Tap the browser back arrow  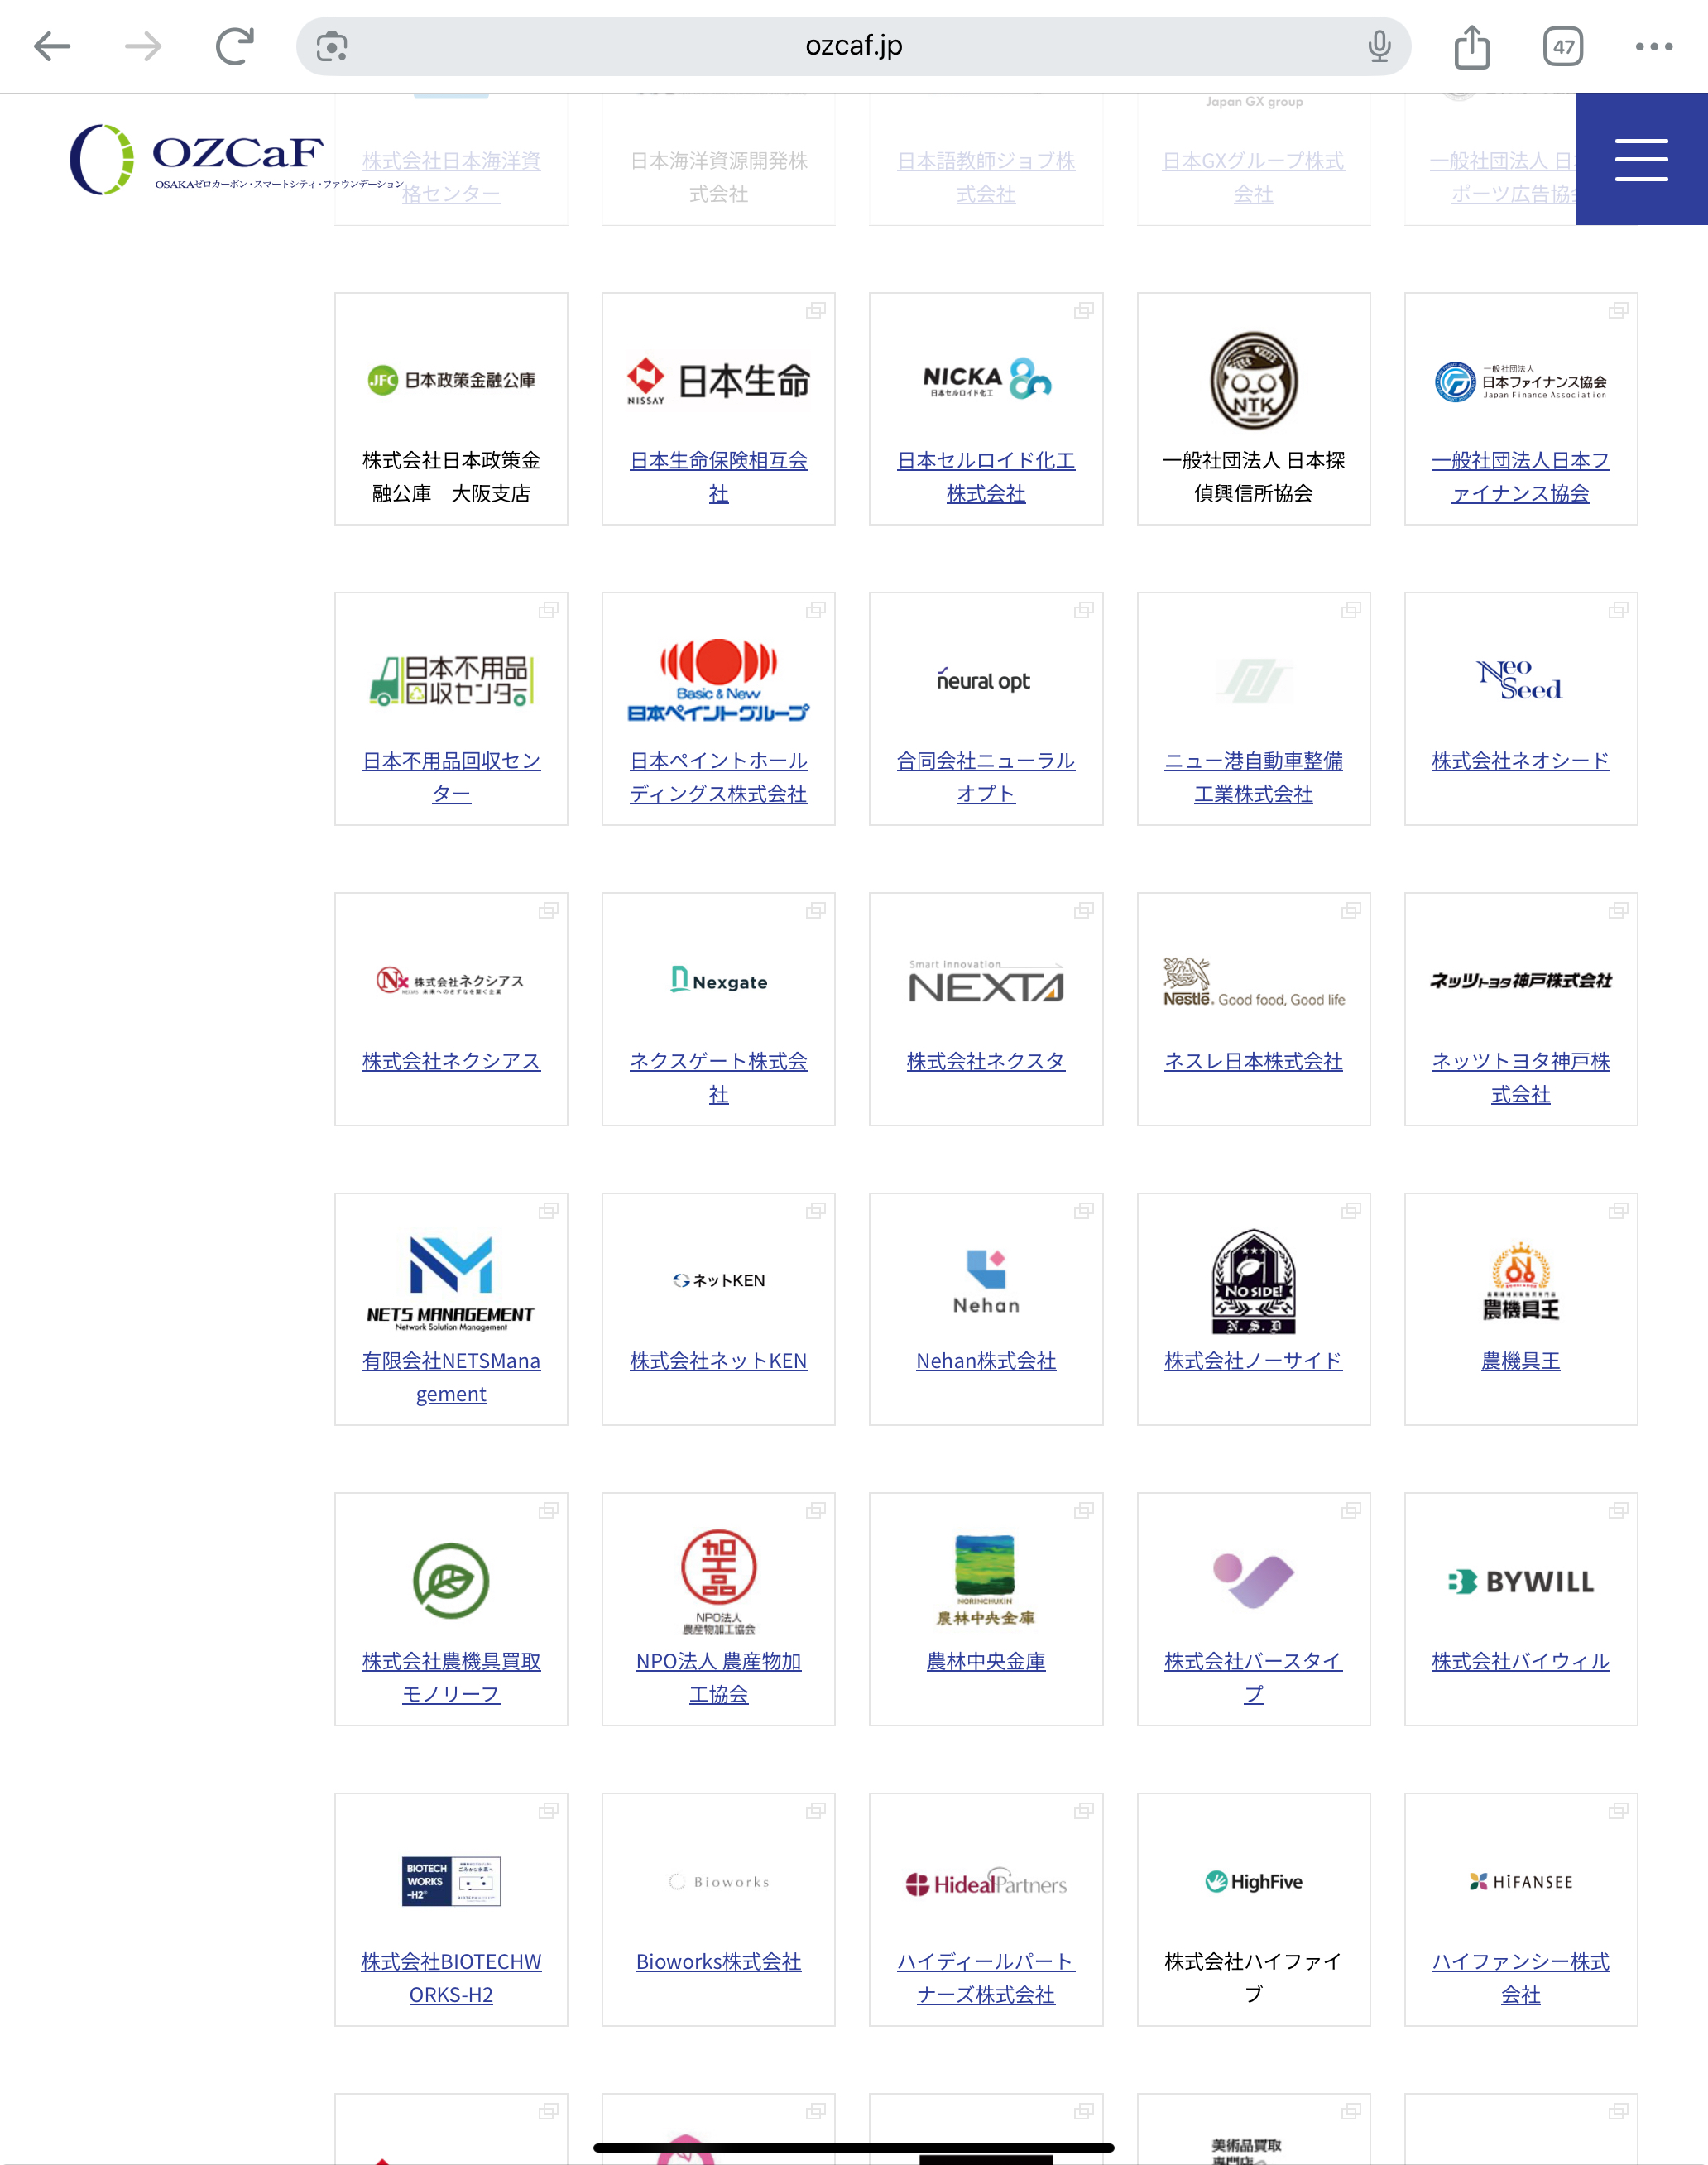point(52,46)
